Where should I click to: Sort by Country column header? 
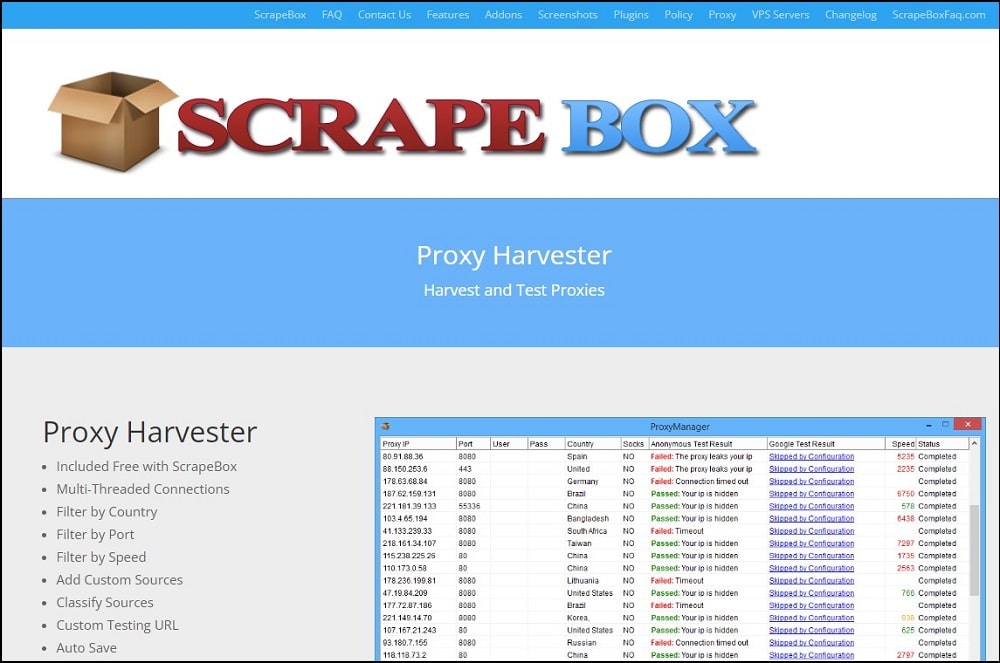593,444
